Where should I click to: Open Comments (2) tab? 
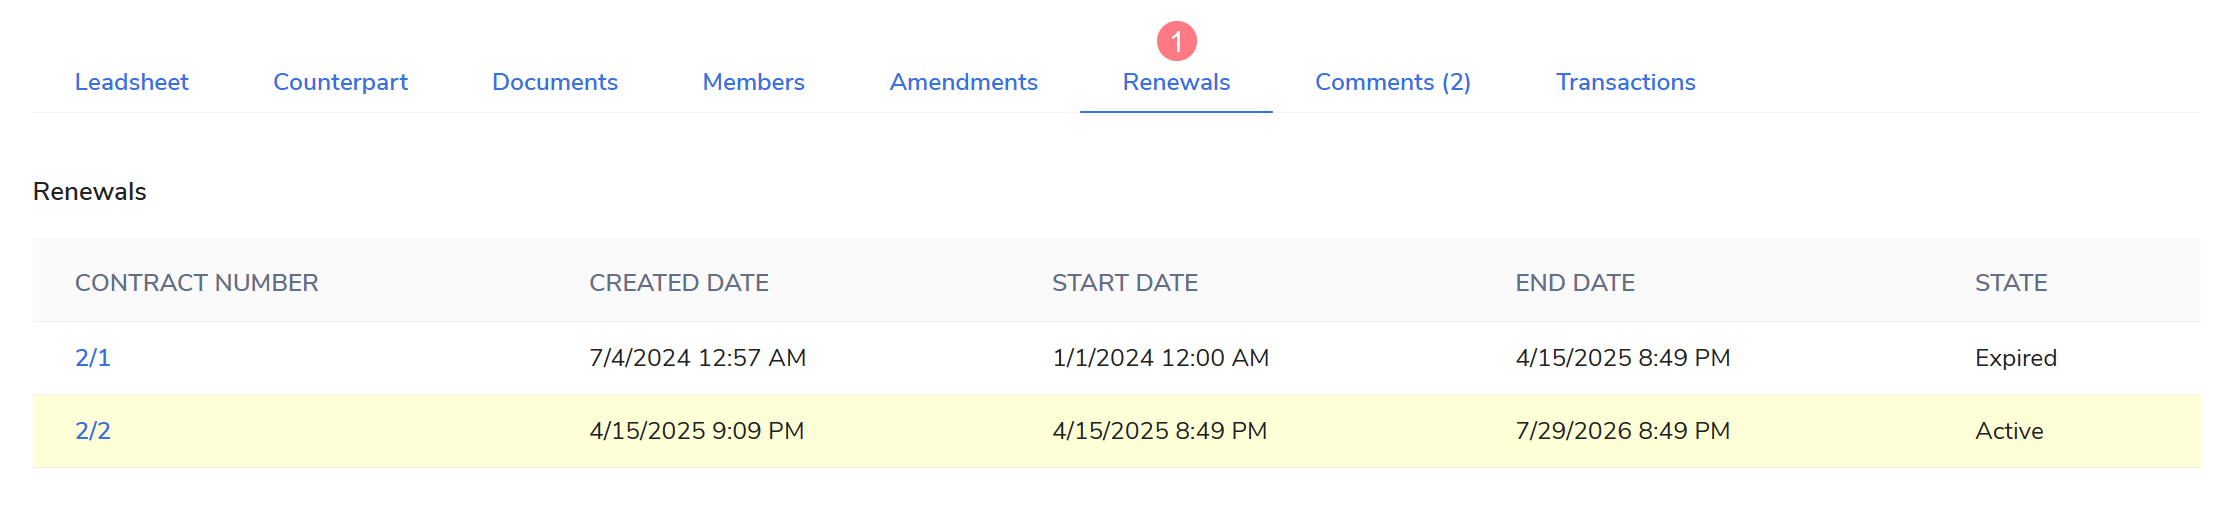click(x=1392, y=82)
